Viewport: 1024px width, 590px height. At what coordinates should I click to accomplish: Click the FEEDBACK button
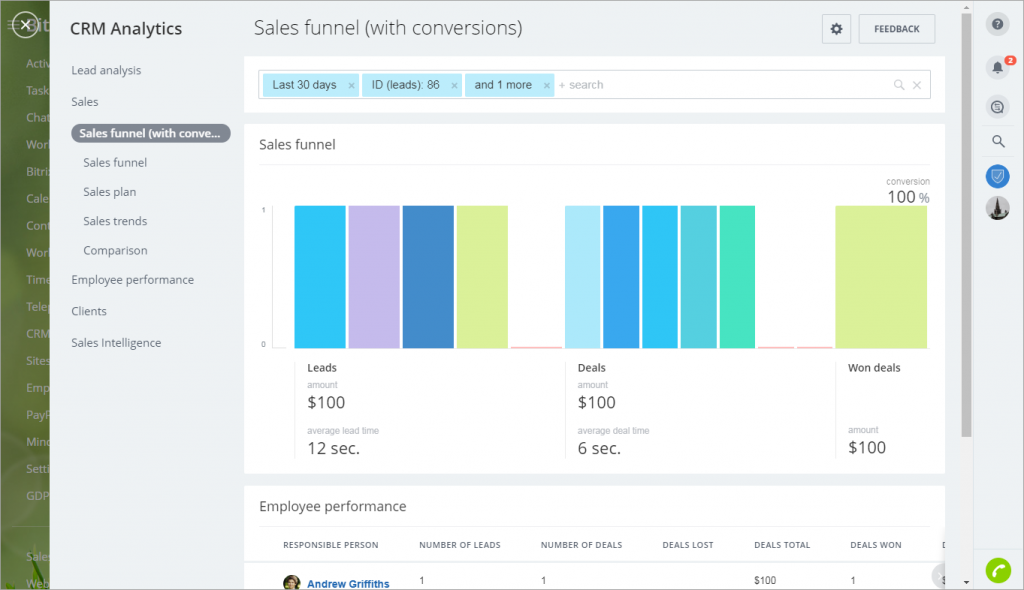(896, 29)
